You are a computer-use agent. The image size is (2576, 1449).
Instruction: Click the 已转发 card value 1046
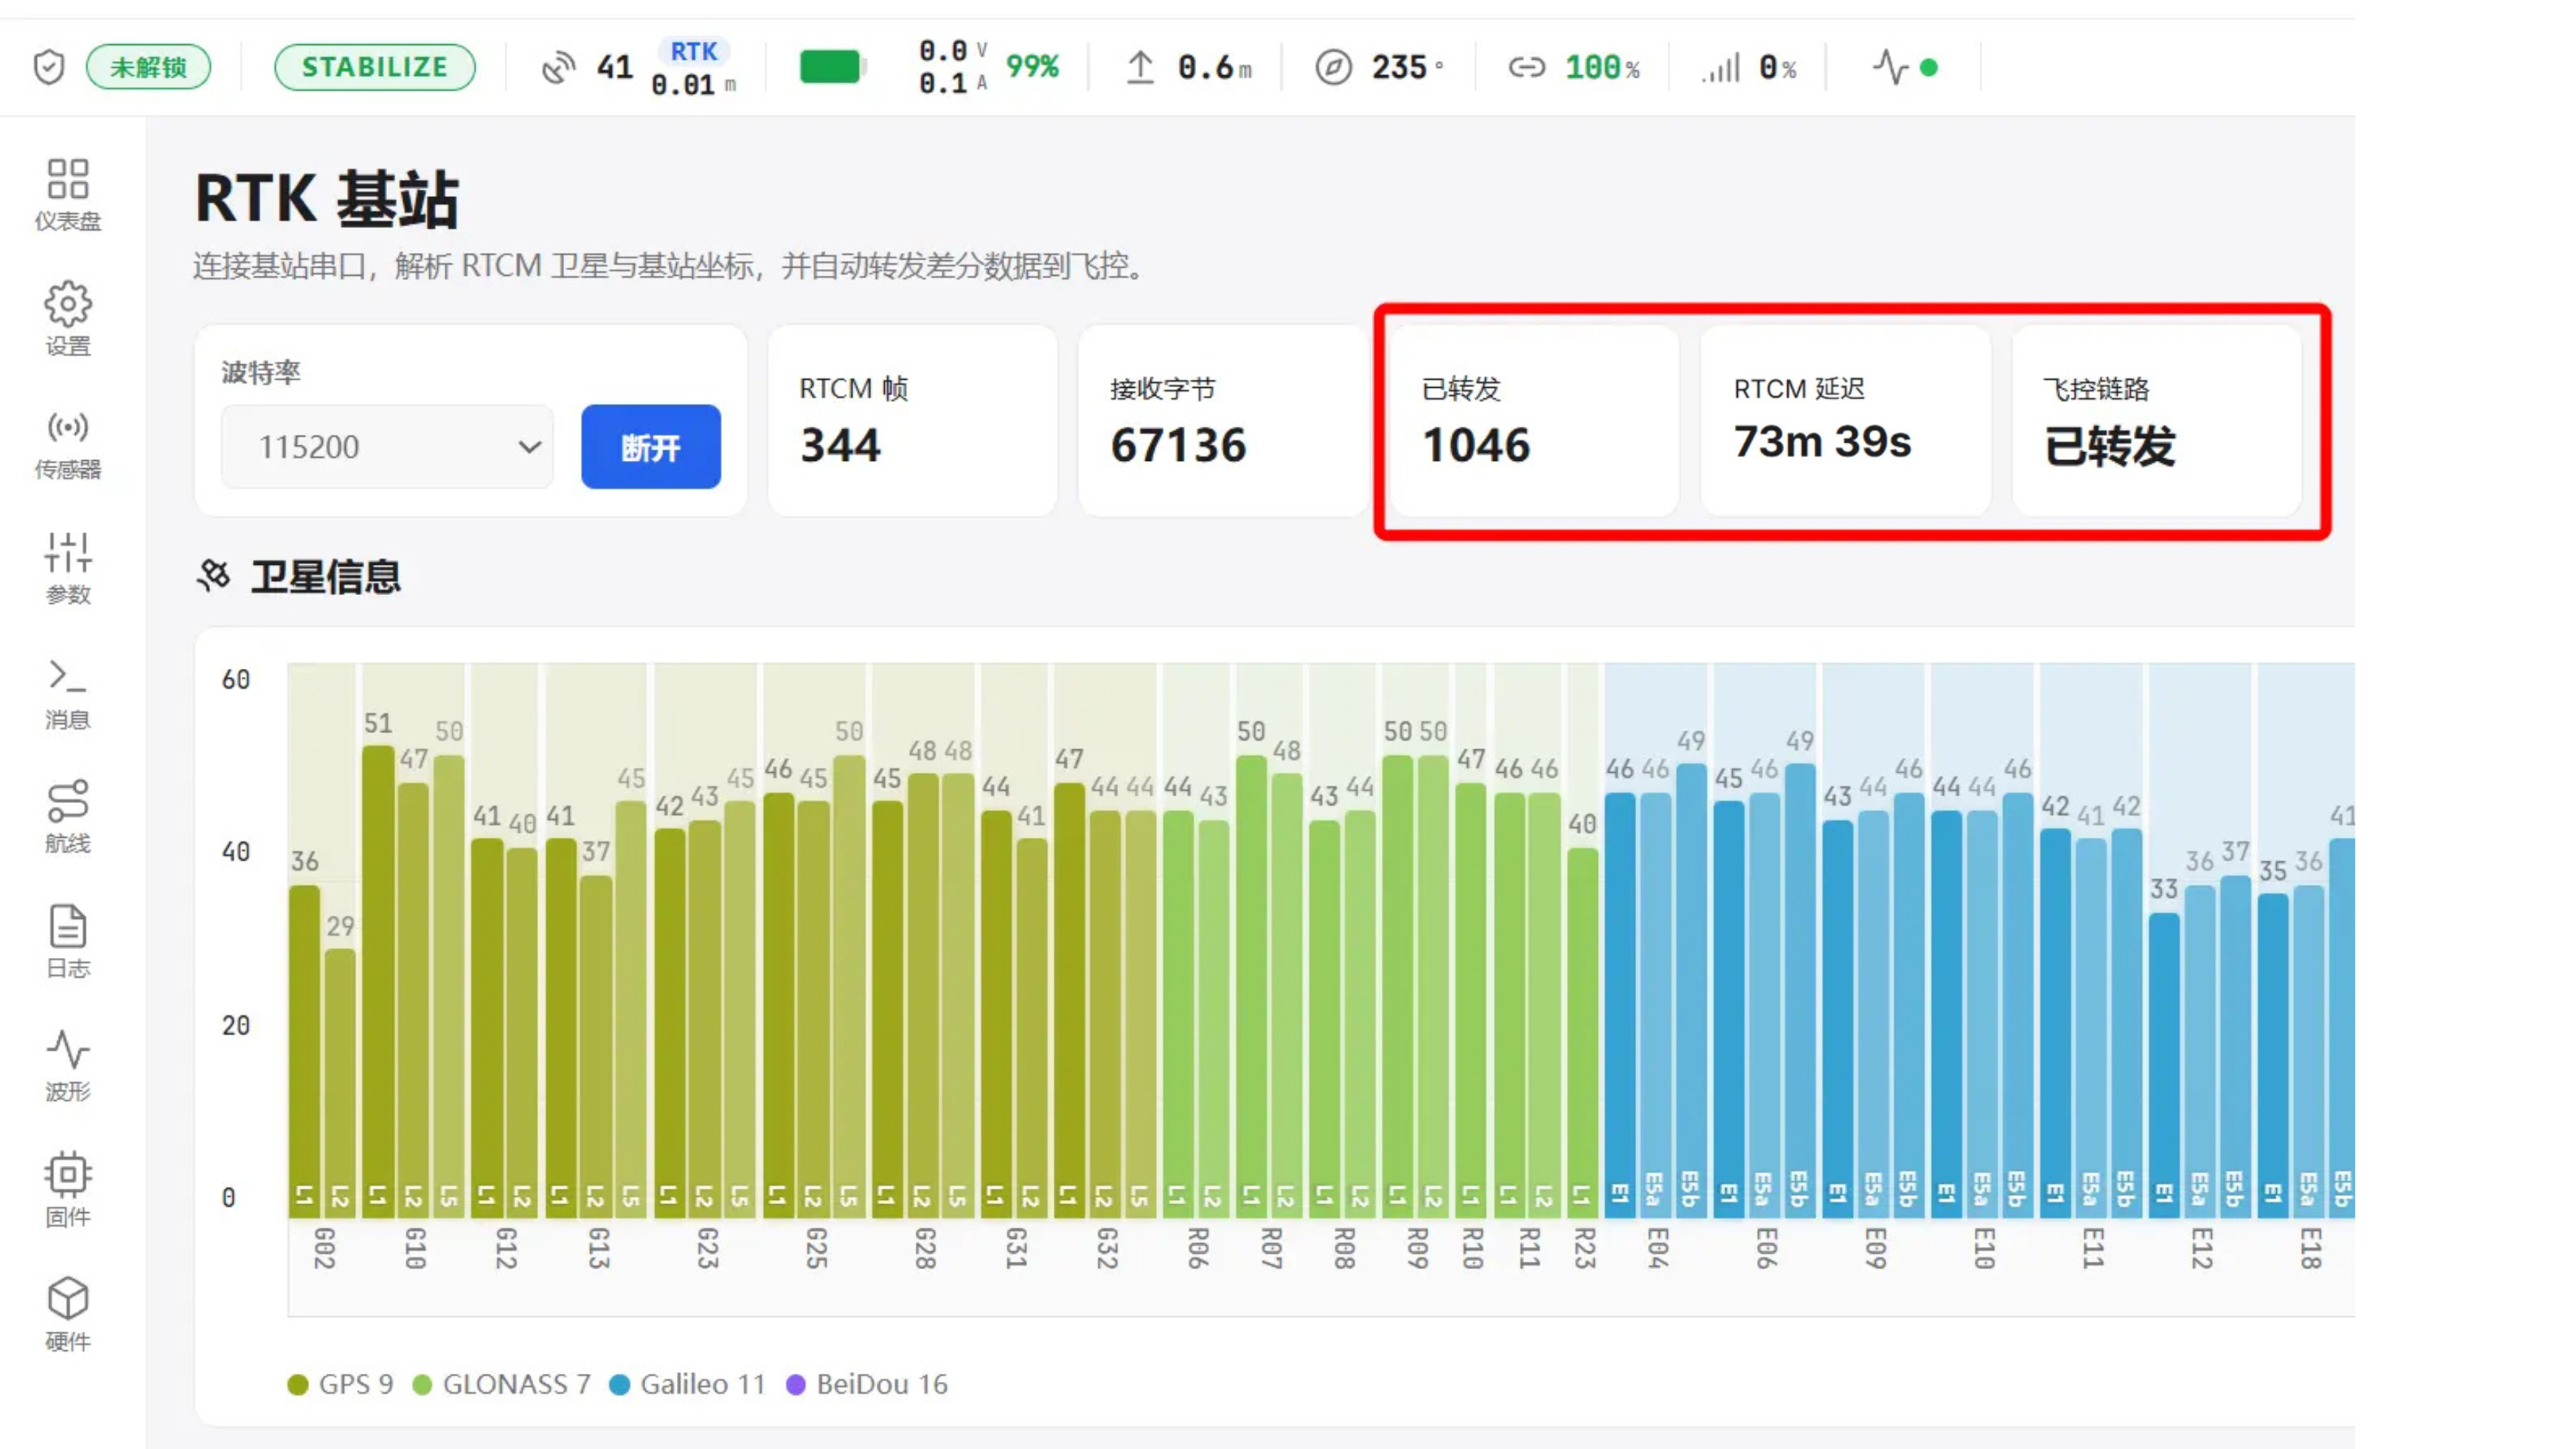(1476, 445)
